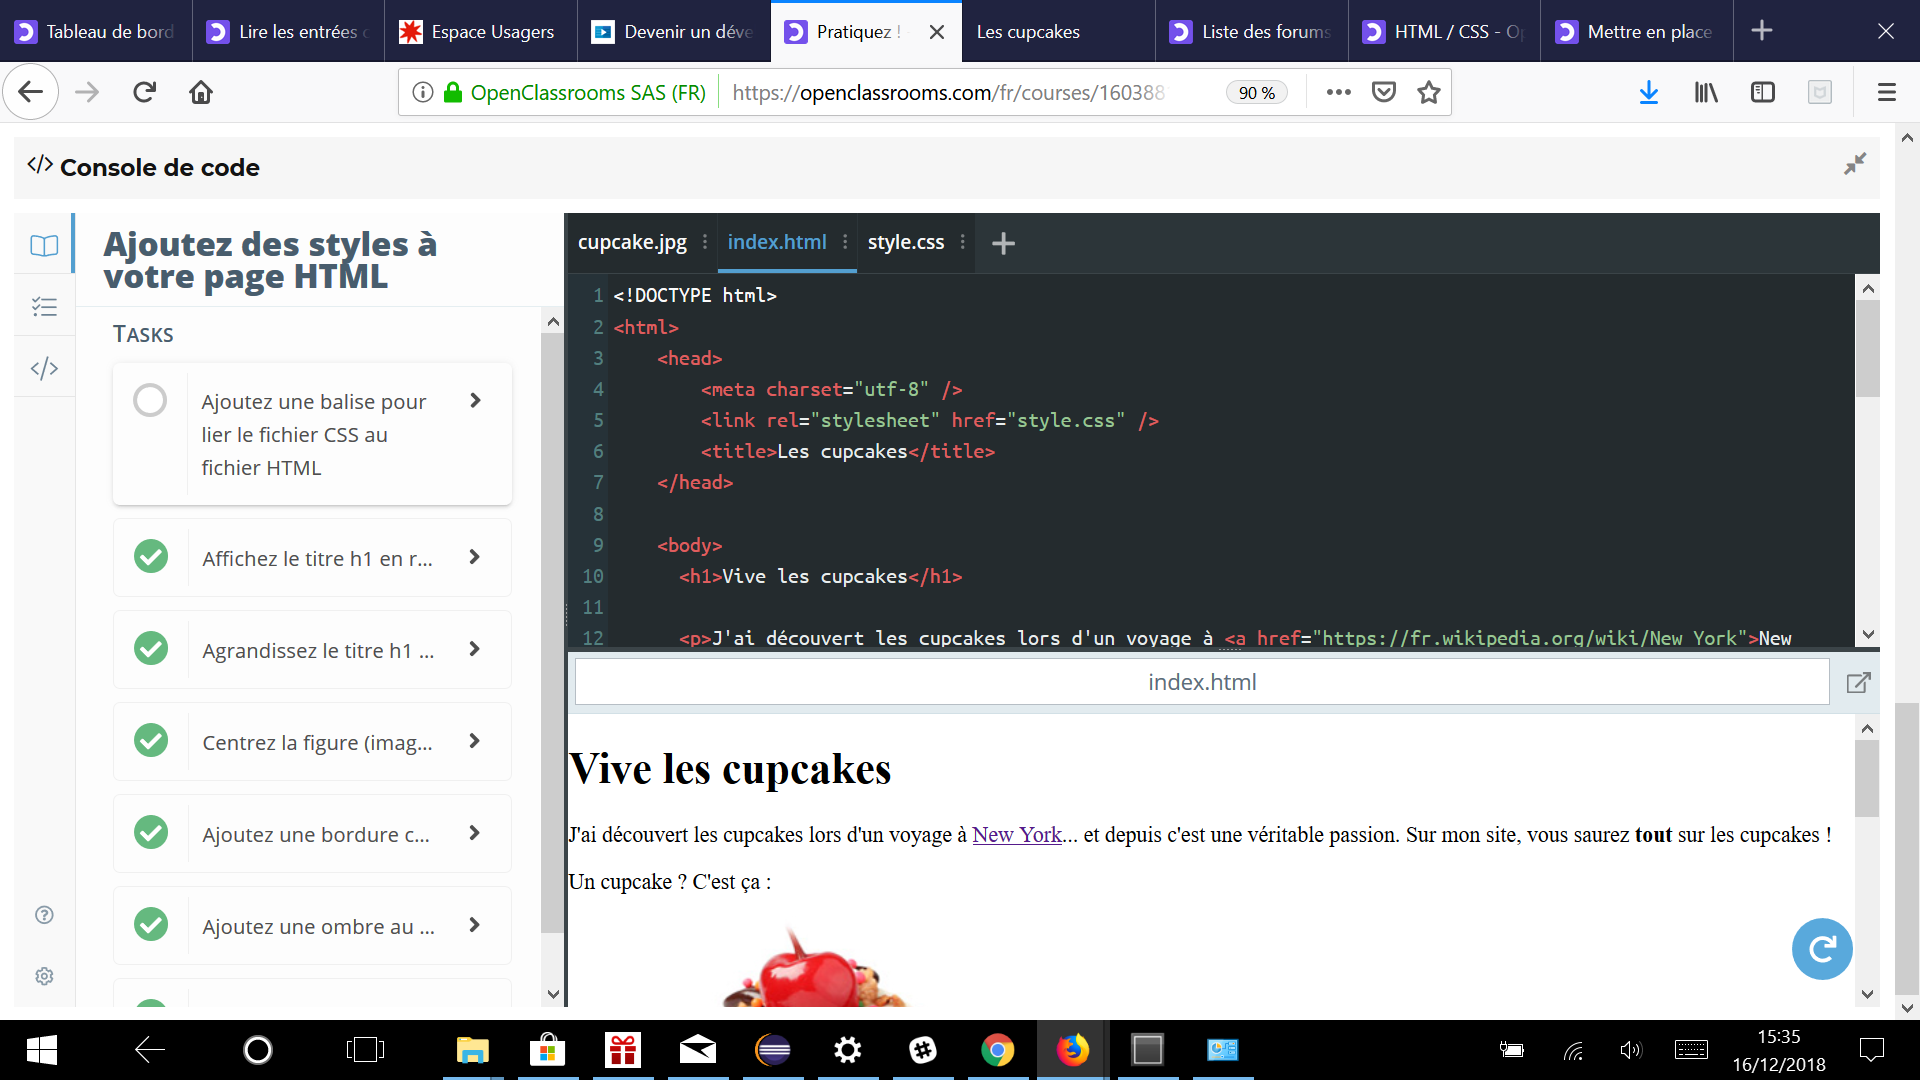Open the index.html tab options menu

[845, 242]
